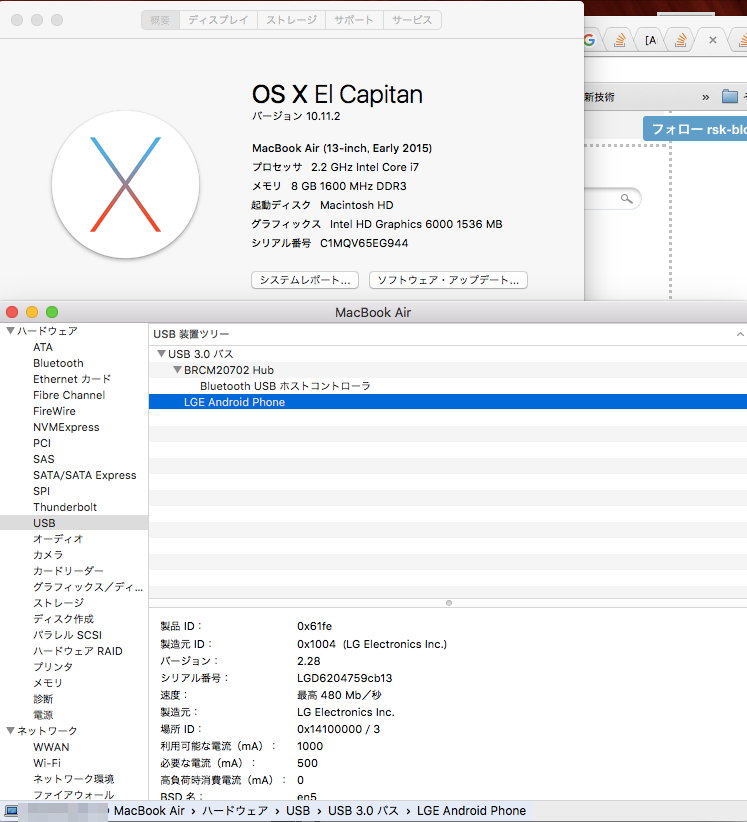Click the search magnifier in the browser page
The width and height of the screenshot is (747, 822).
626,199
